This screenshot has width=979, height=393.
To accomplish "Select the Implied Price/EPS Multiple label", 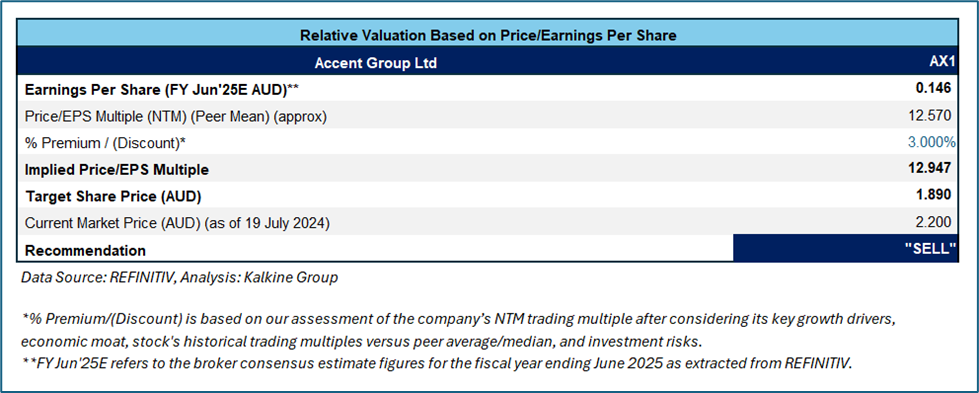I will tap(117, 170).
